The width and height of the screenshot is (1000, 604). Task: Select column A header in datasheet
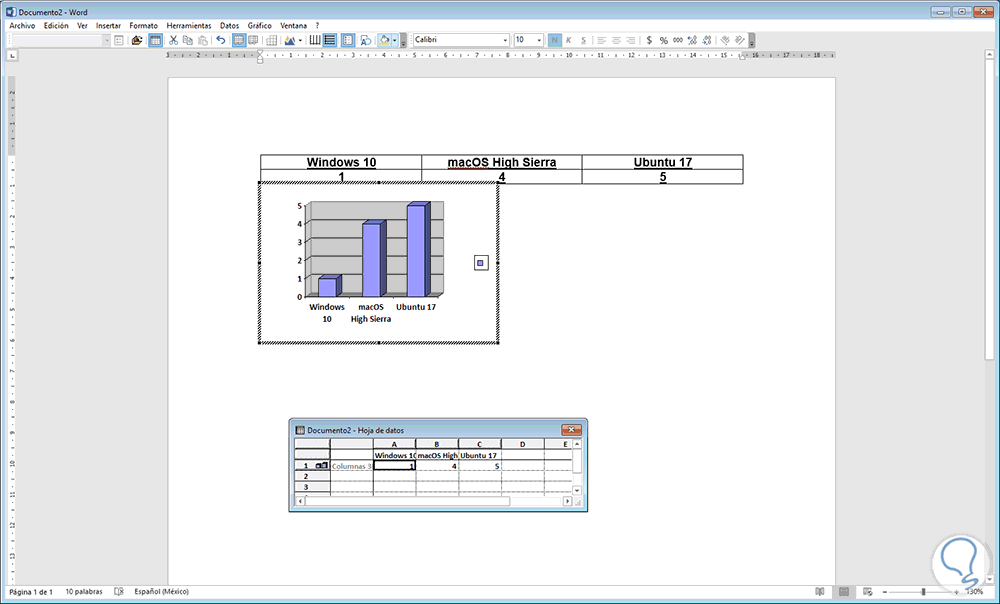coord(394,444)
